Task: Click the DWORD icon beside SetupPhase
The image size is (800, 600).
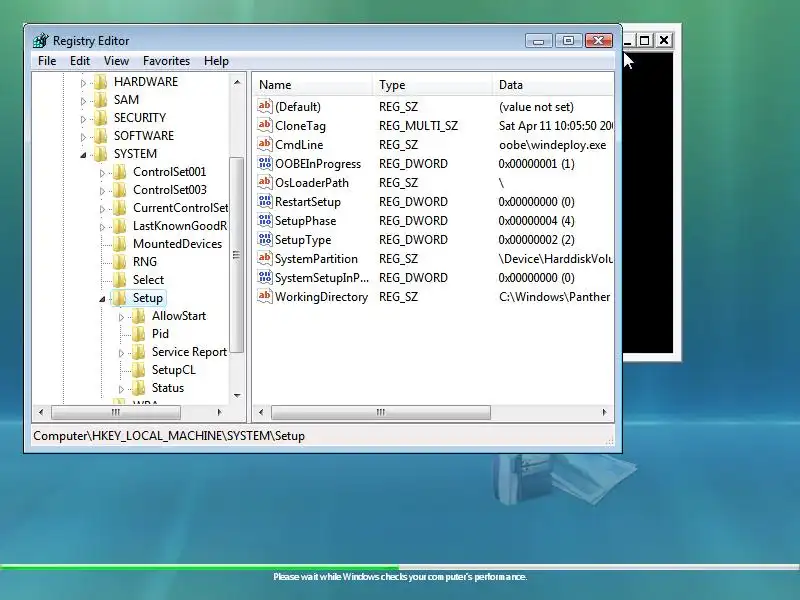Action: (264, 220)
